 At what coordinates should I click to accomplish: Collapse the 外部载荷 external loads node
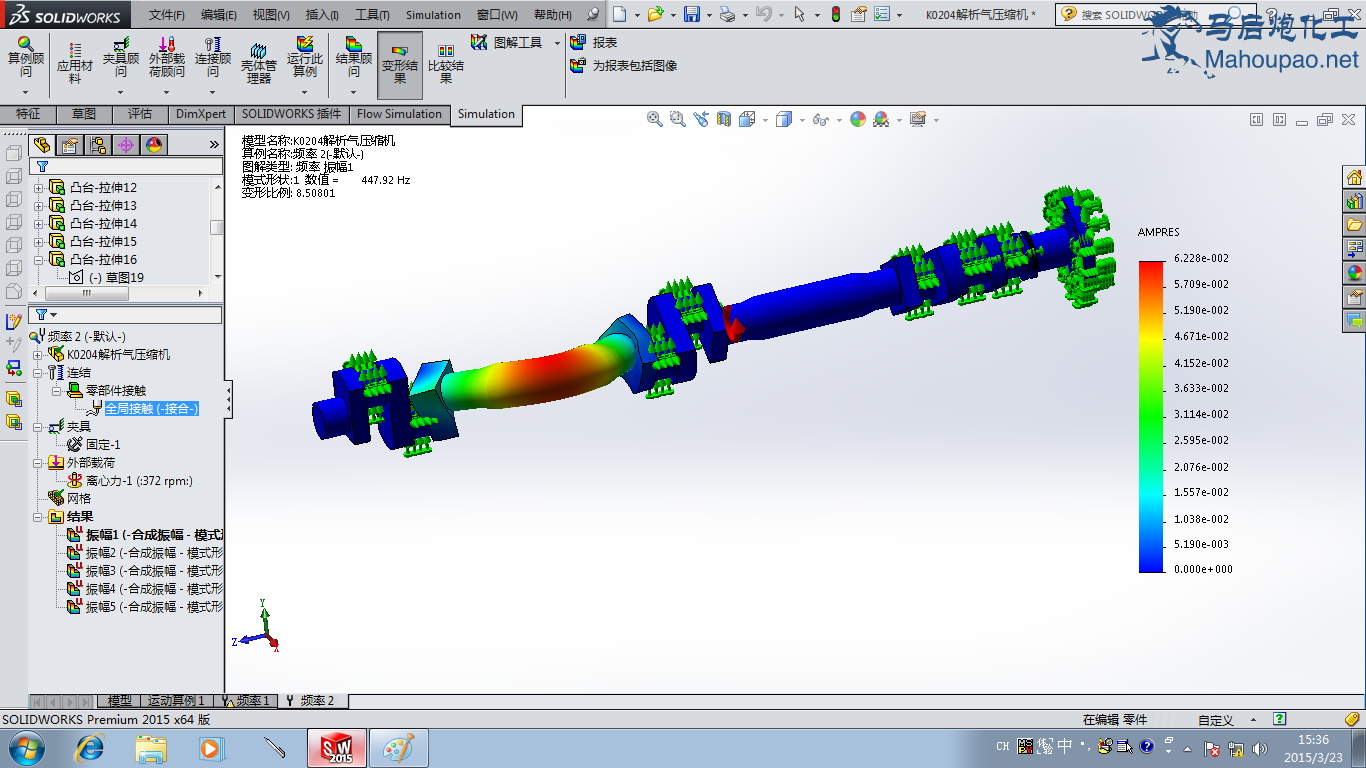coord(39,463)
